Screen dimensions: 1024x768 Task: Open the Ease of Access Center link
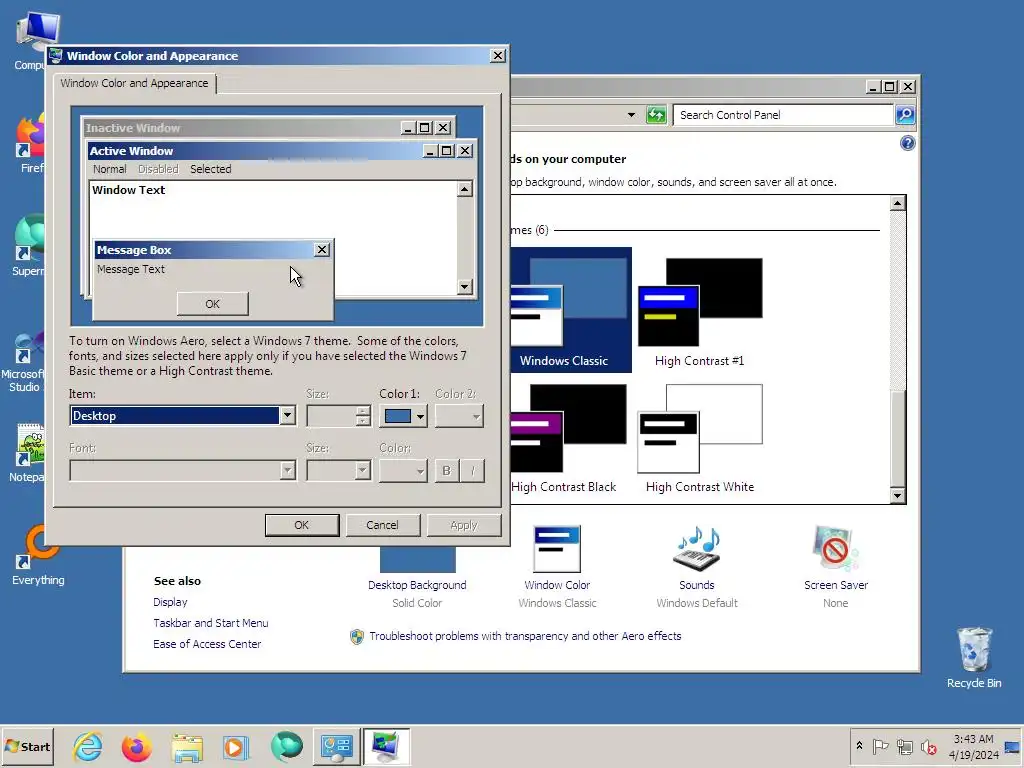coord(207,644)
